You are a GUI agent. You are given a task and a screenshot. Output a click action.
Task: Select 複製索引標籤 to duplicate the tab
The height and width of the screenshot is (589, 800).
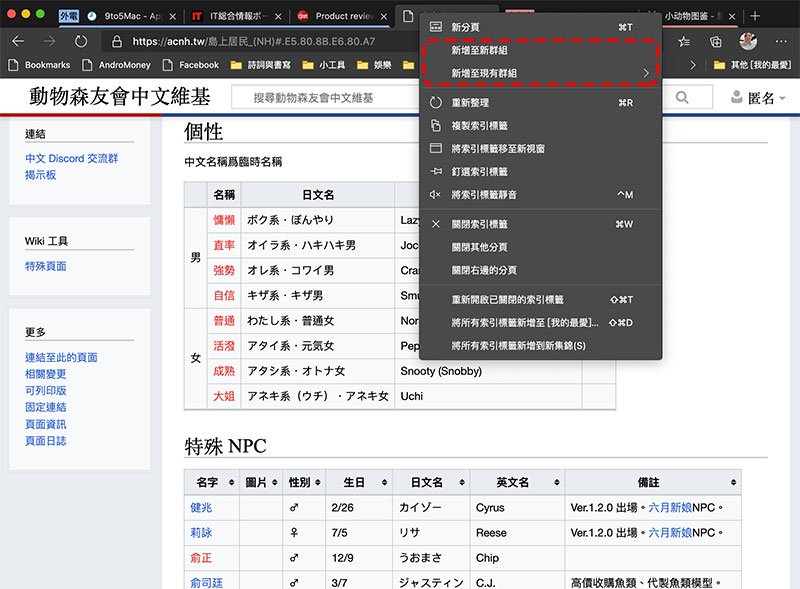click(479, 125)
